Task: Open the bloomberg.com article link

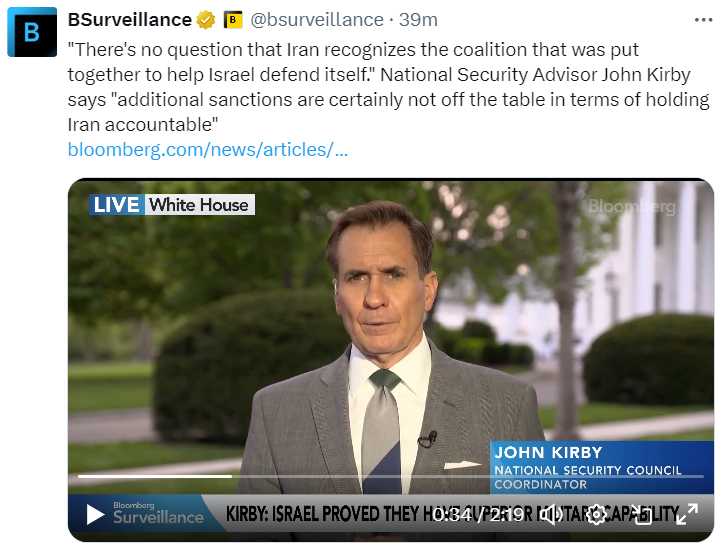Action: point(208,149)
